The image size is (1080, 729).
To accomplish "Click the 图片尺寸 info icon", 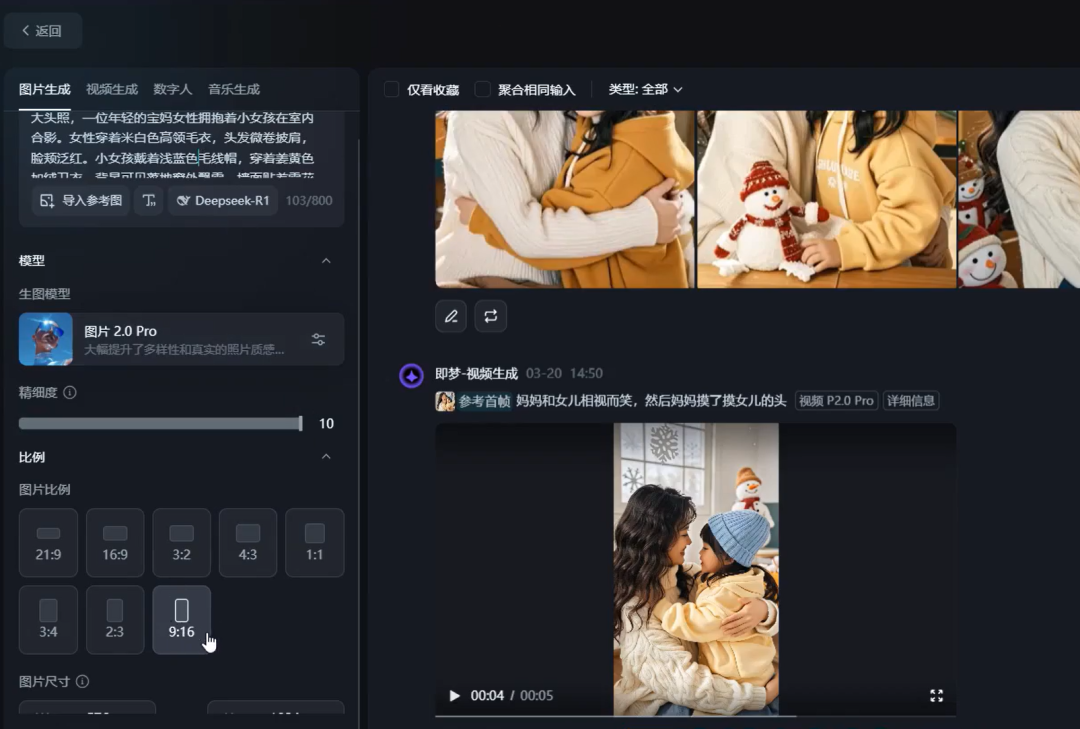I will click(83, 681).
